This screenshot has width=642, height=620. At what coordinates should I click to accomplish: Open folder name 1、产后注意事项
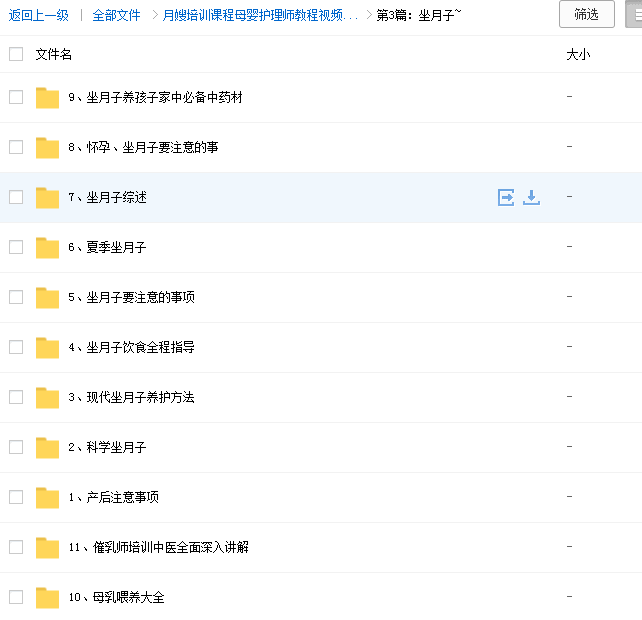point(113,497)
